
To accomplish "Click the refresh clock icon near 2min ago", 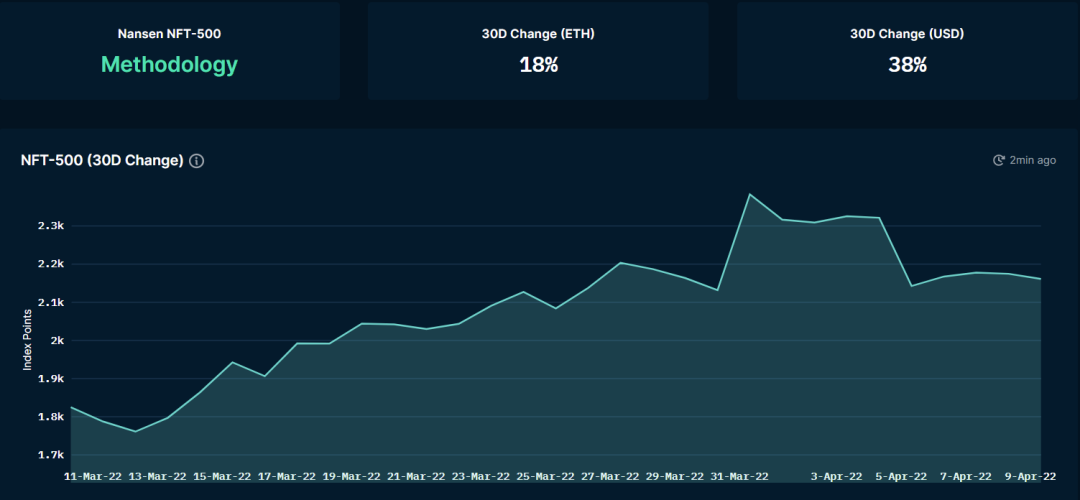I will 998,160.
